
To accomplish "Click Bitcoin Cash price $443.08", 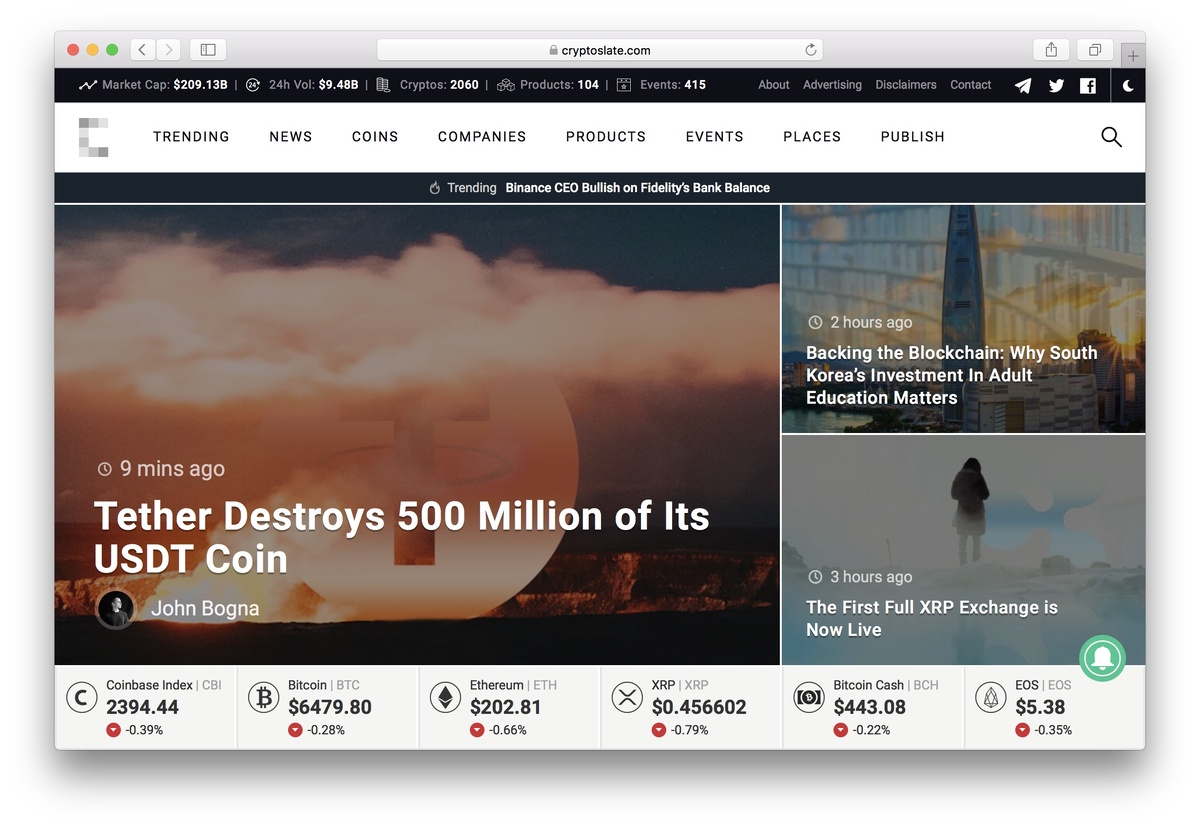I will pyautogui.click(x=870, y=707).
